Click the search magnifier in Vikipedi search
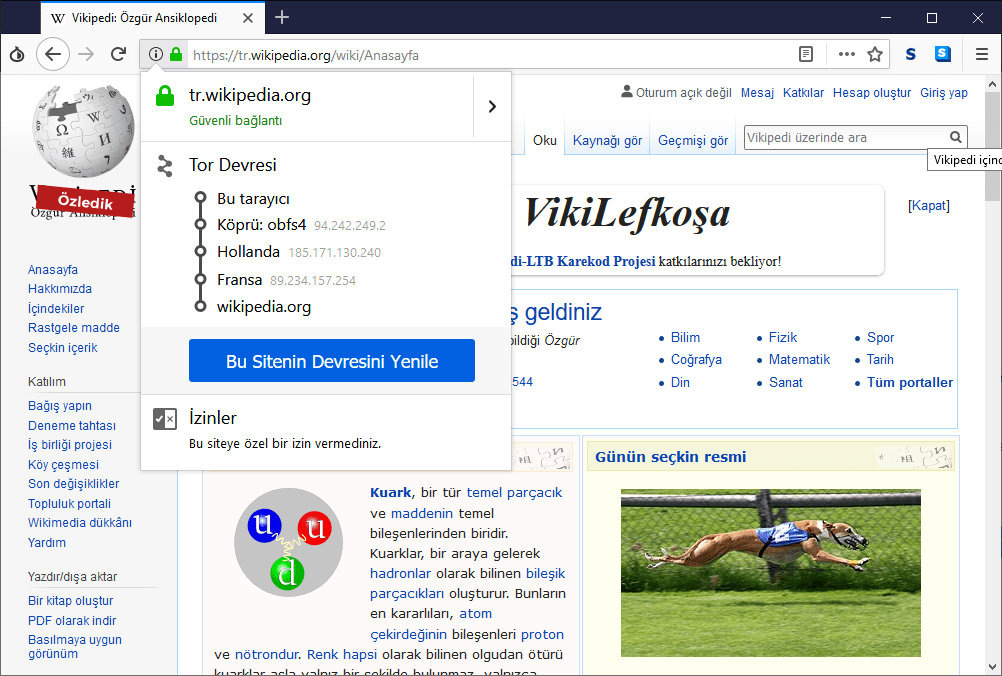This screenshot has height=676, width=1002. tap(956, 138)
